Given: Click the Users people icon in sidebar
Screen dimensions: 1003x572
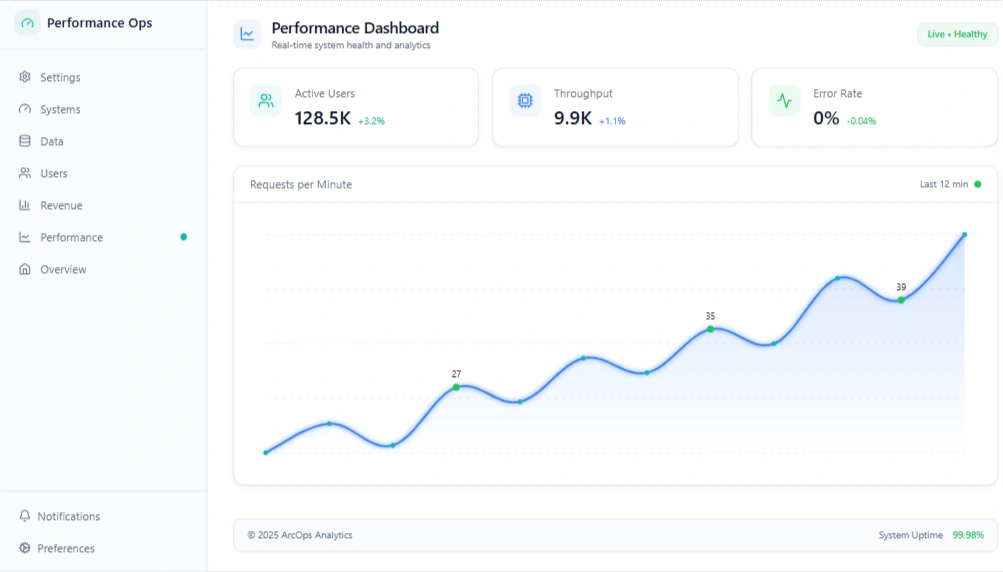Looking at the screenshot, I should click(25, 173).
